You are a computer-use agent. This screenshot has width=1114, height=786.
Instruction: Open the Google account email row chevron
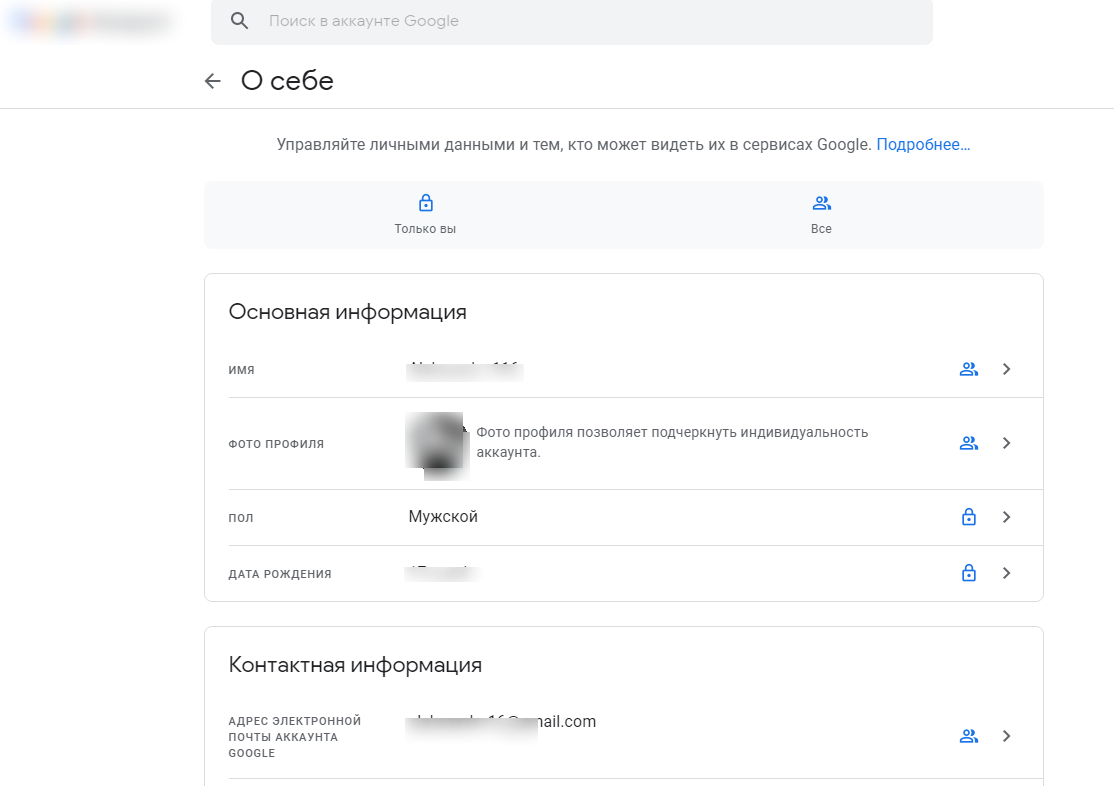pos(1006,736)
